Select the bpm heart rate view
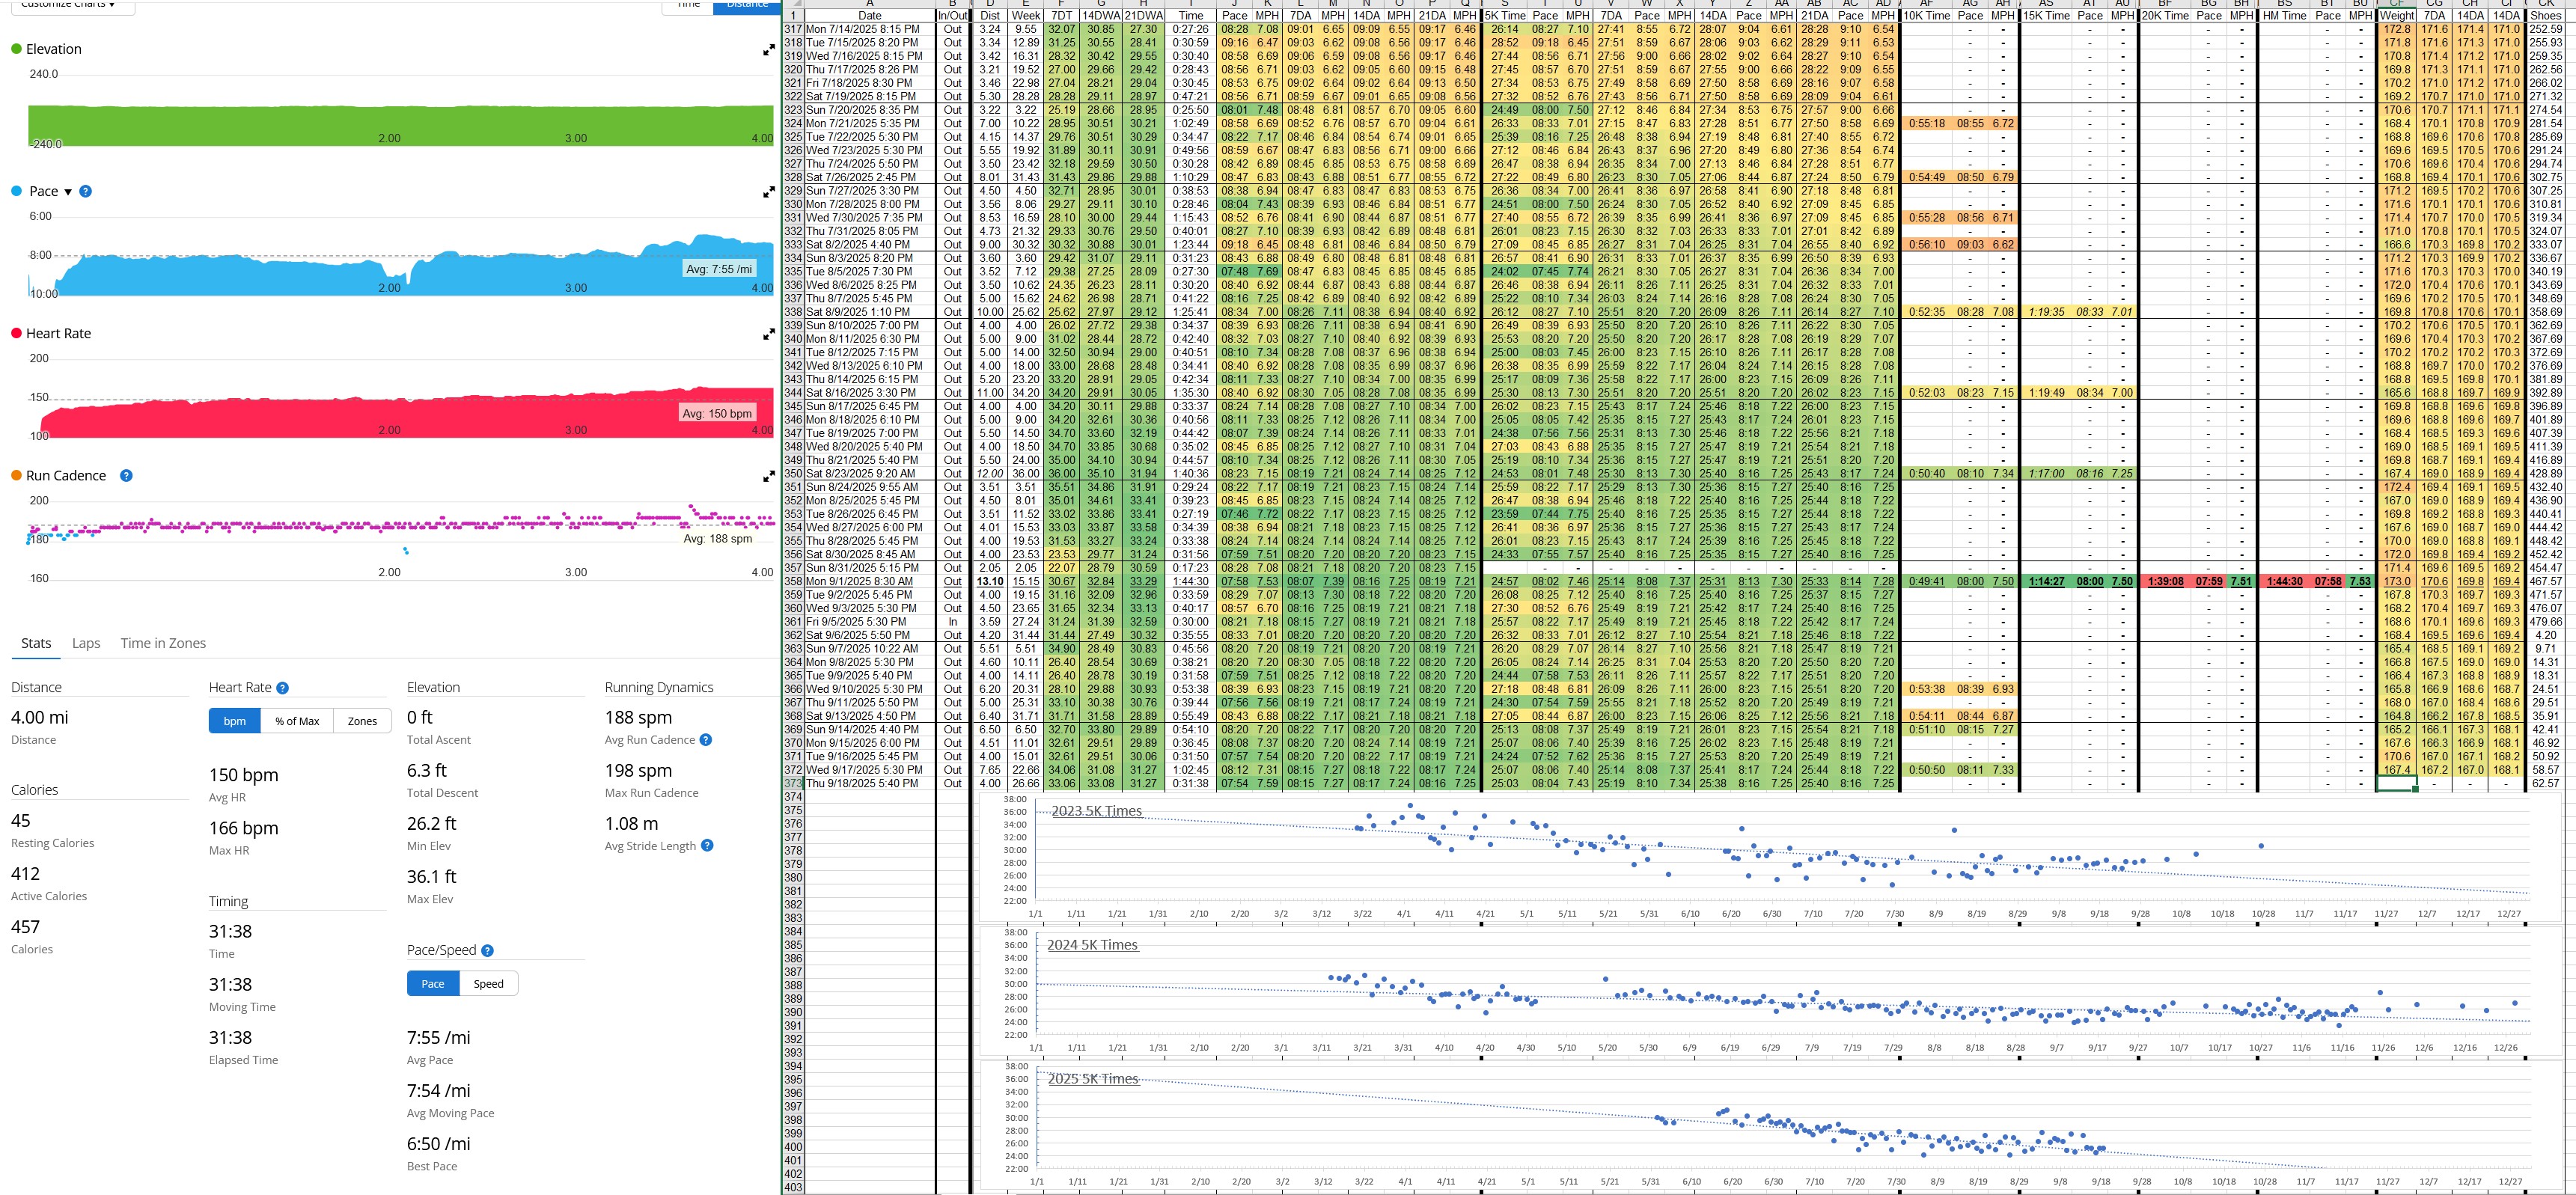Viewport: 2576px width, 1195px height. coord(235,721)
